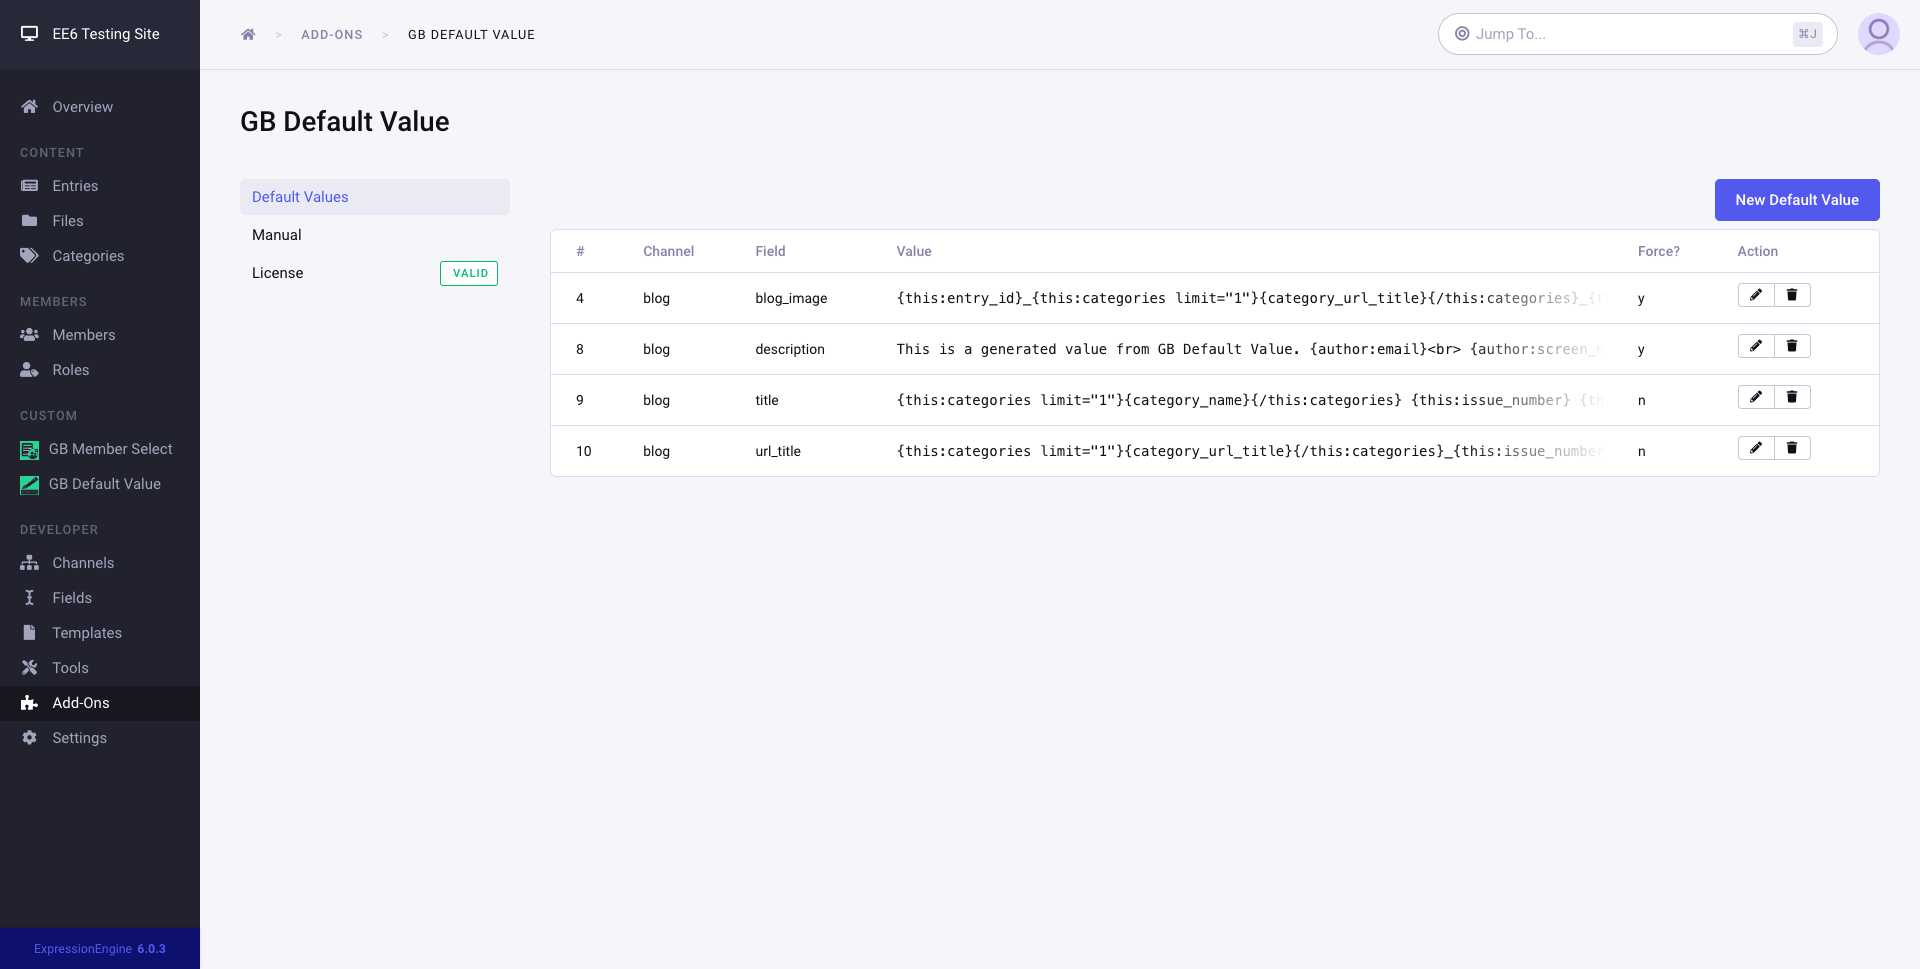Edit the url_title default value with pencil

pos(1756,448)
